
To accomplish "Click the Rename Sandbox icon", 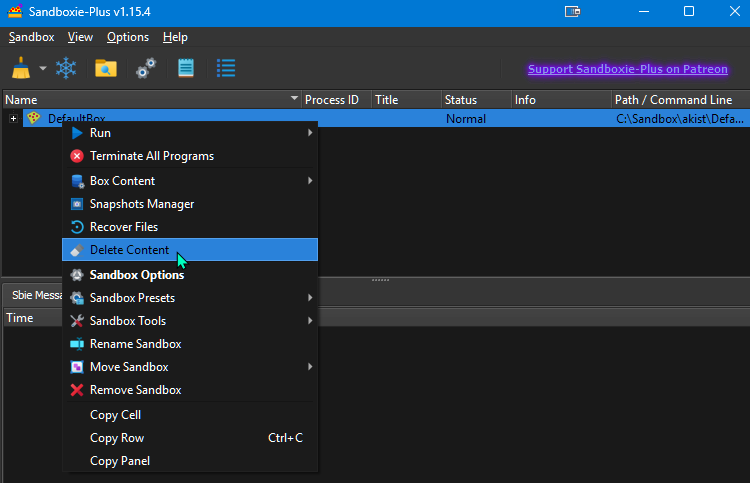I will tap(77, 344).
